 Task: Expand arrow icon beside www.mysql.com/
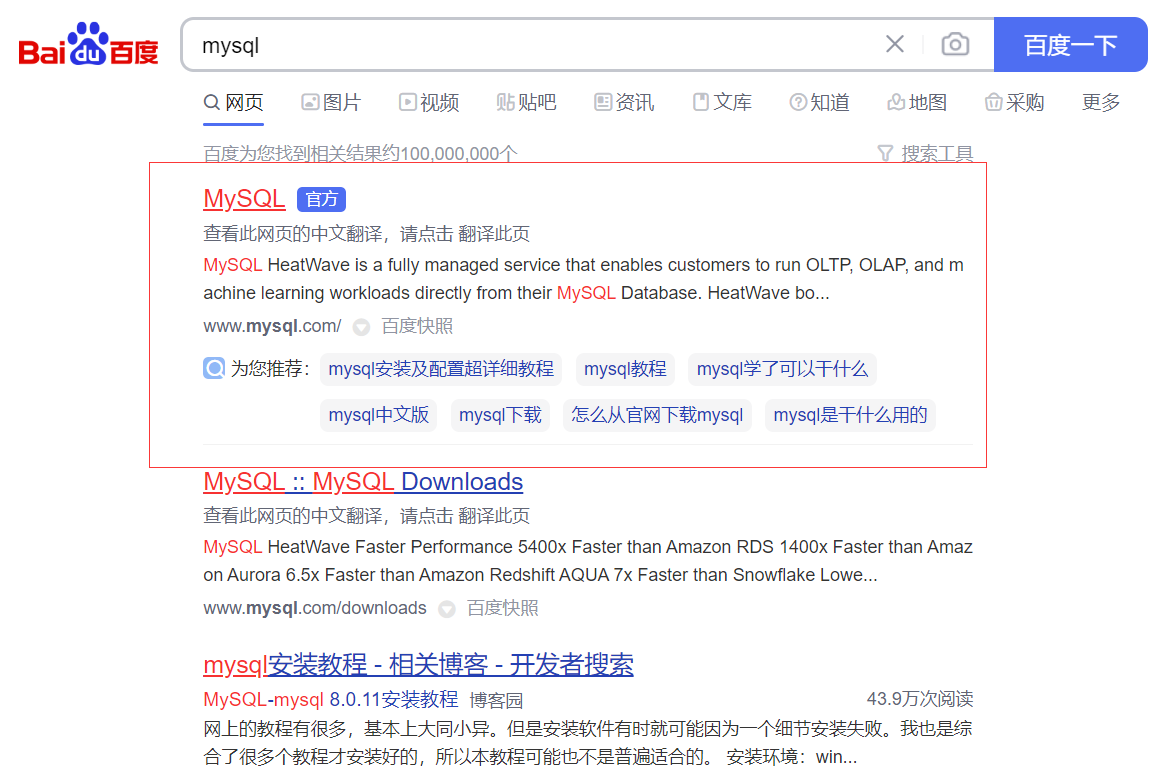361,327
